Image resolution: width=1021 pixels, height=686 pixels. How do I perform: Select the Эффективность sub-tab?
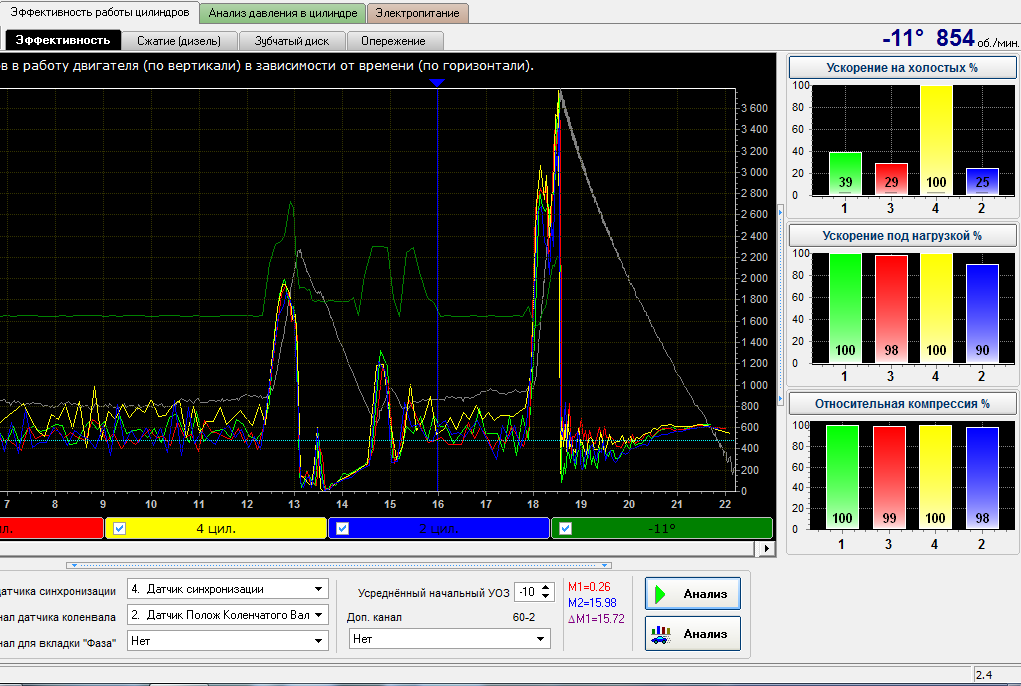(x=63, y=40)
